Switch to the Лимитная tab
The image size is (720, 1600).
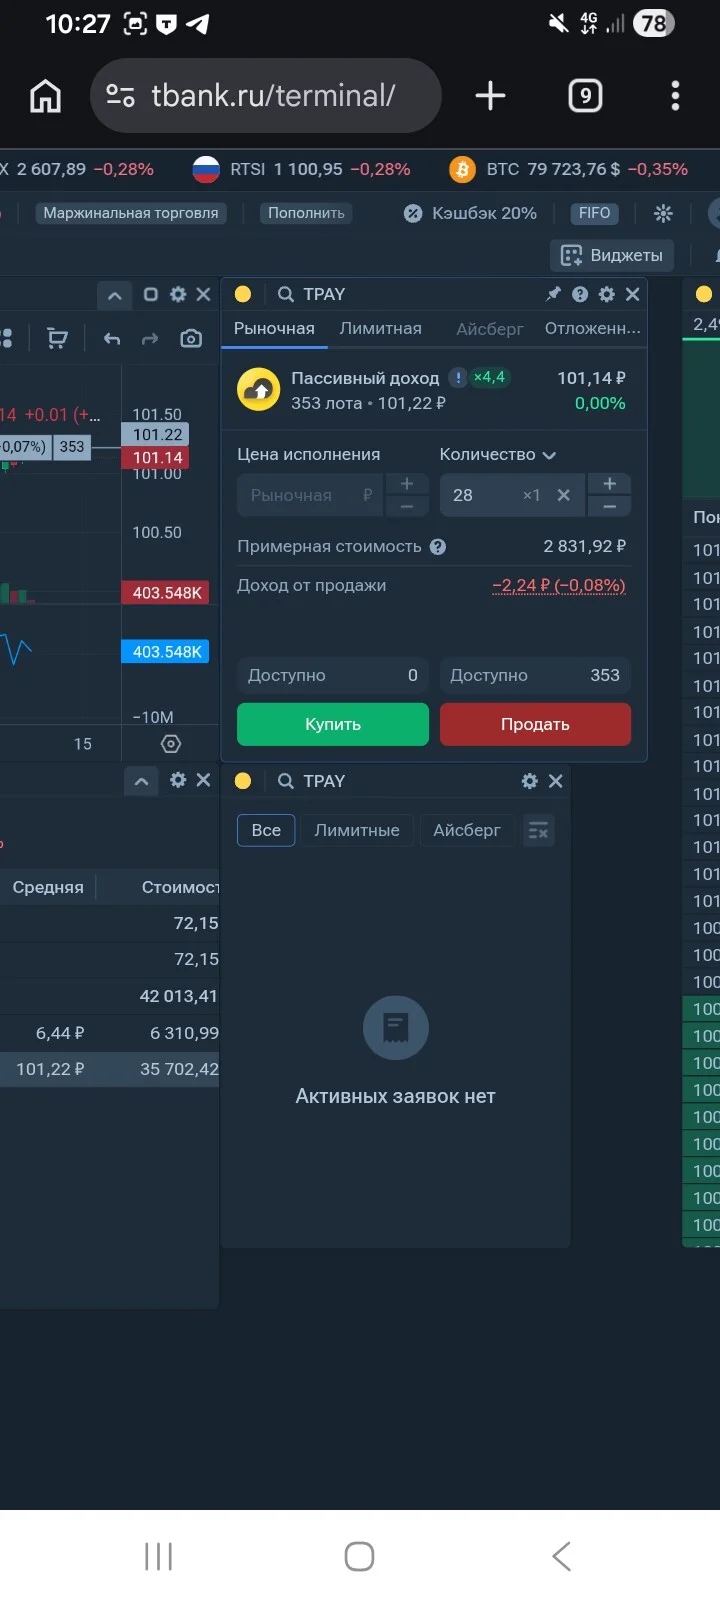pyautogui.click(x=380, y=328)
